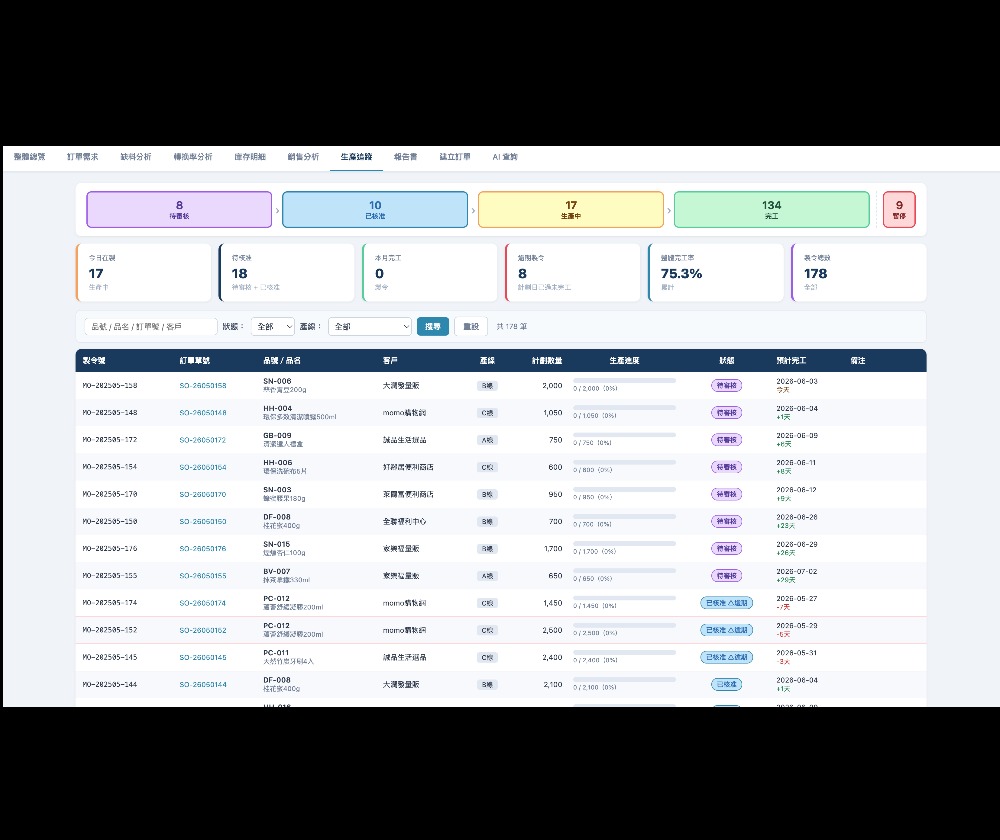Viewport: 1000px width, 840px height.
Task: Switch to the AI 查詢 tab
Action: tap(504, 157)
